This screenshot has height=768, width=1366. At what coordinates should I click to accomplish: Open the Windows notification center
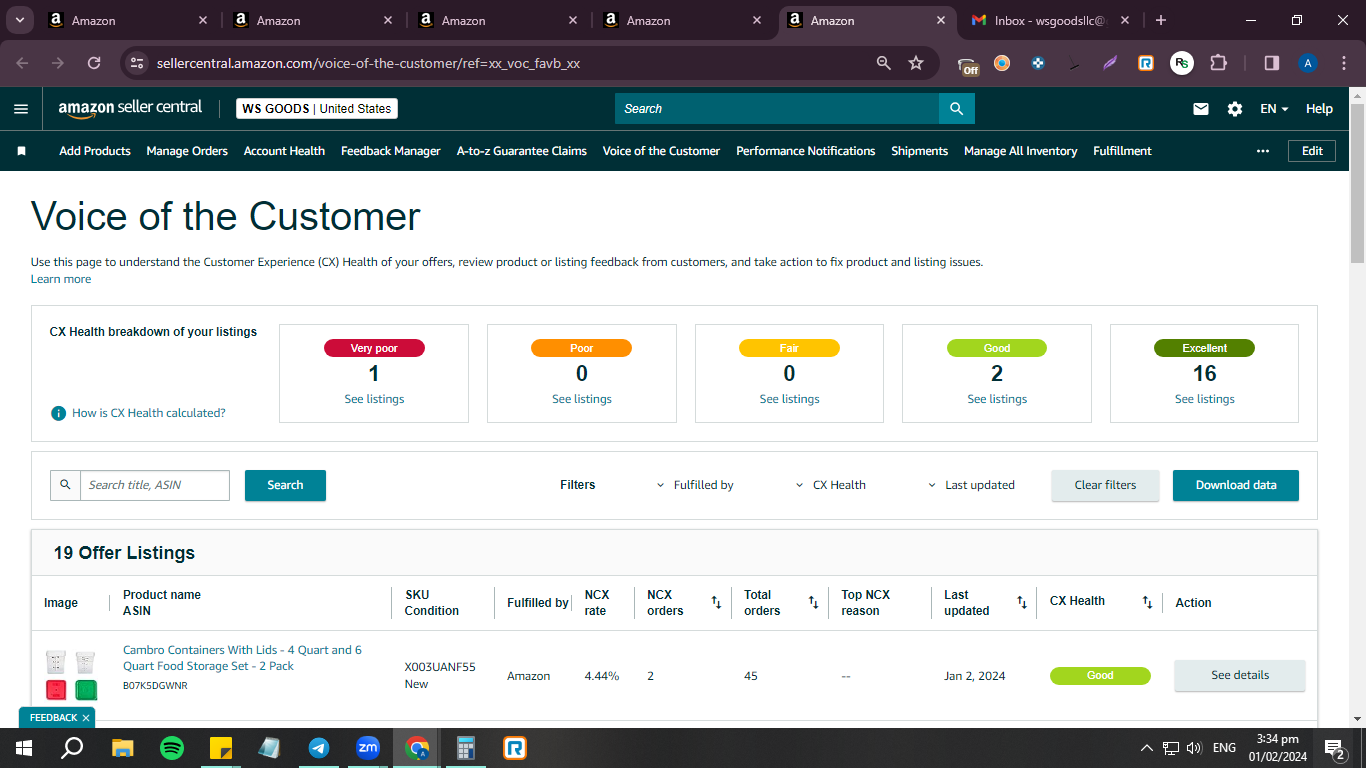pos(1334,748)
